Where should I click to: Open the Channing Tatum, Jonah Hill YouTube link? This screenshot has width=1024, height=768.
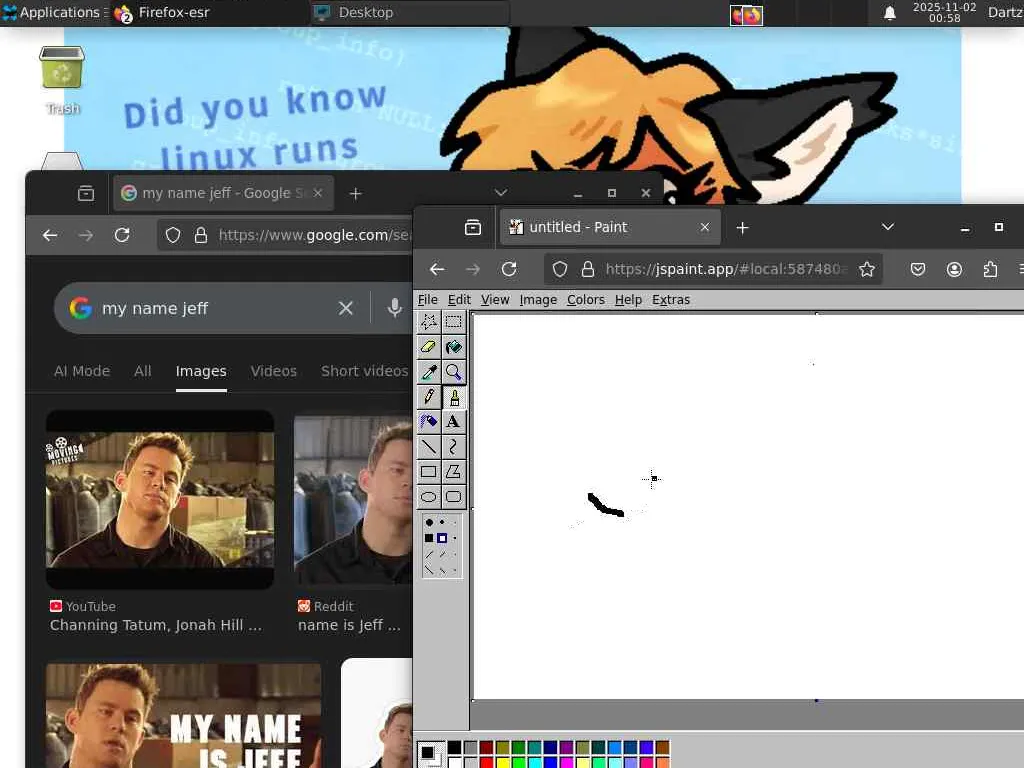click(155, 625)
